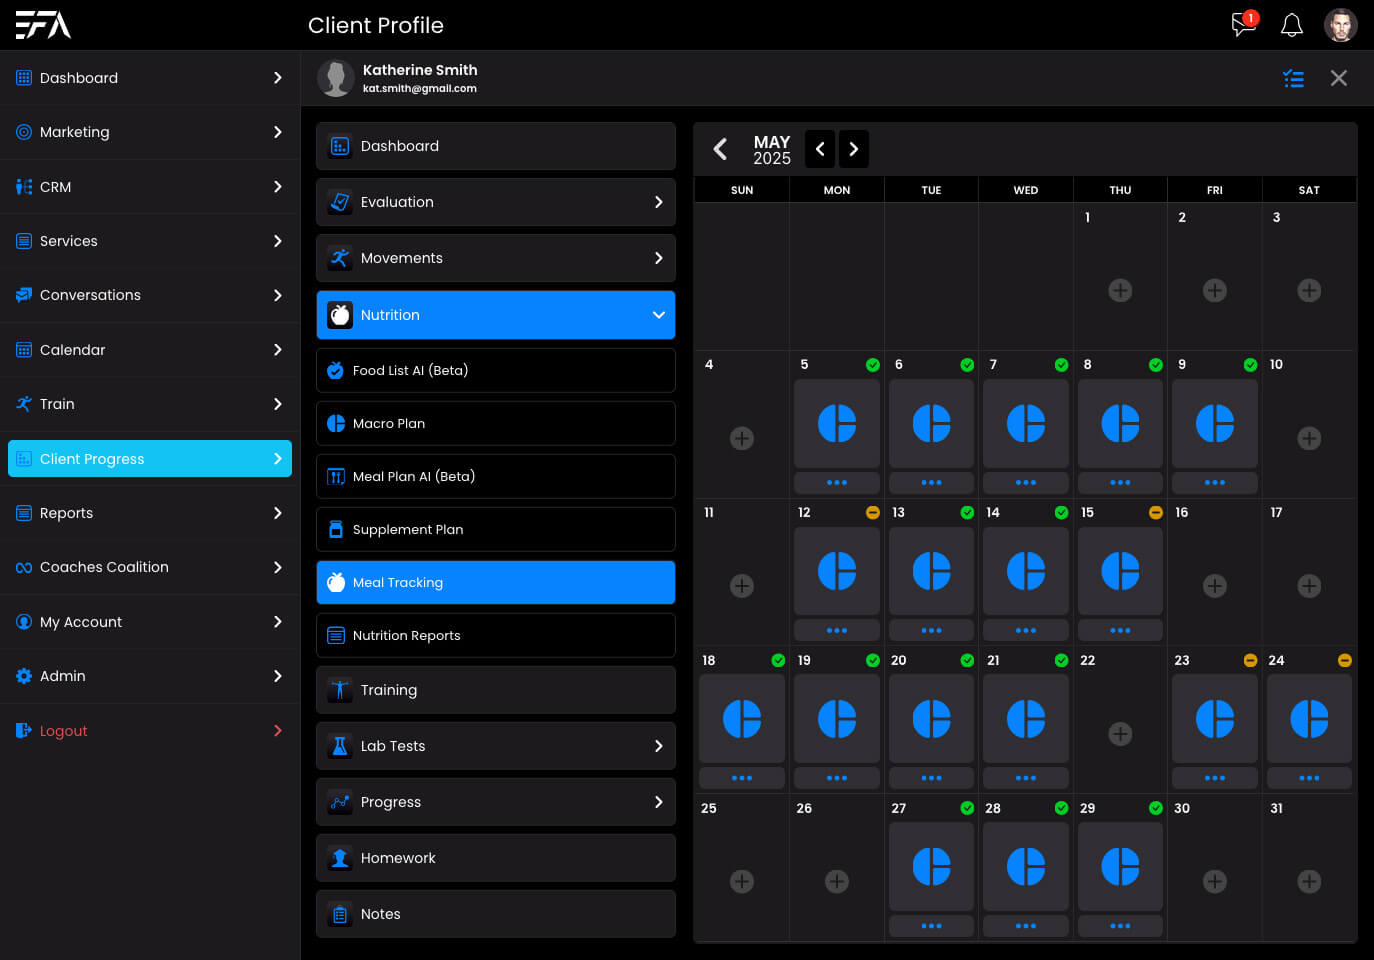Viewport: 1374px width, 960px height.
Task: Collapse the Nutrition section
Action: click(x=658, y=315)
